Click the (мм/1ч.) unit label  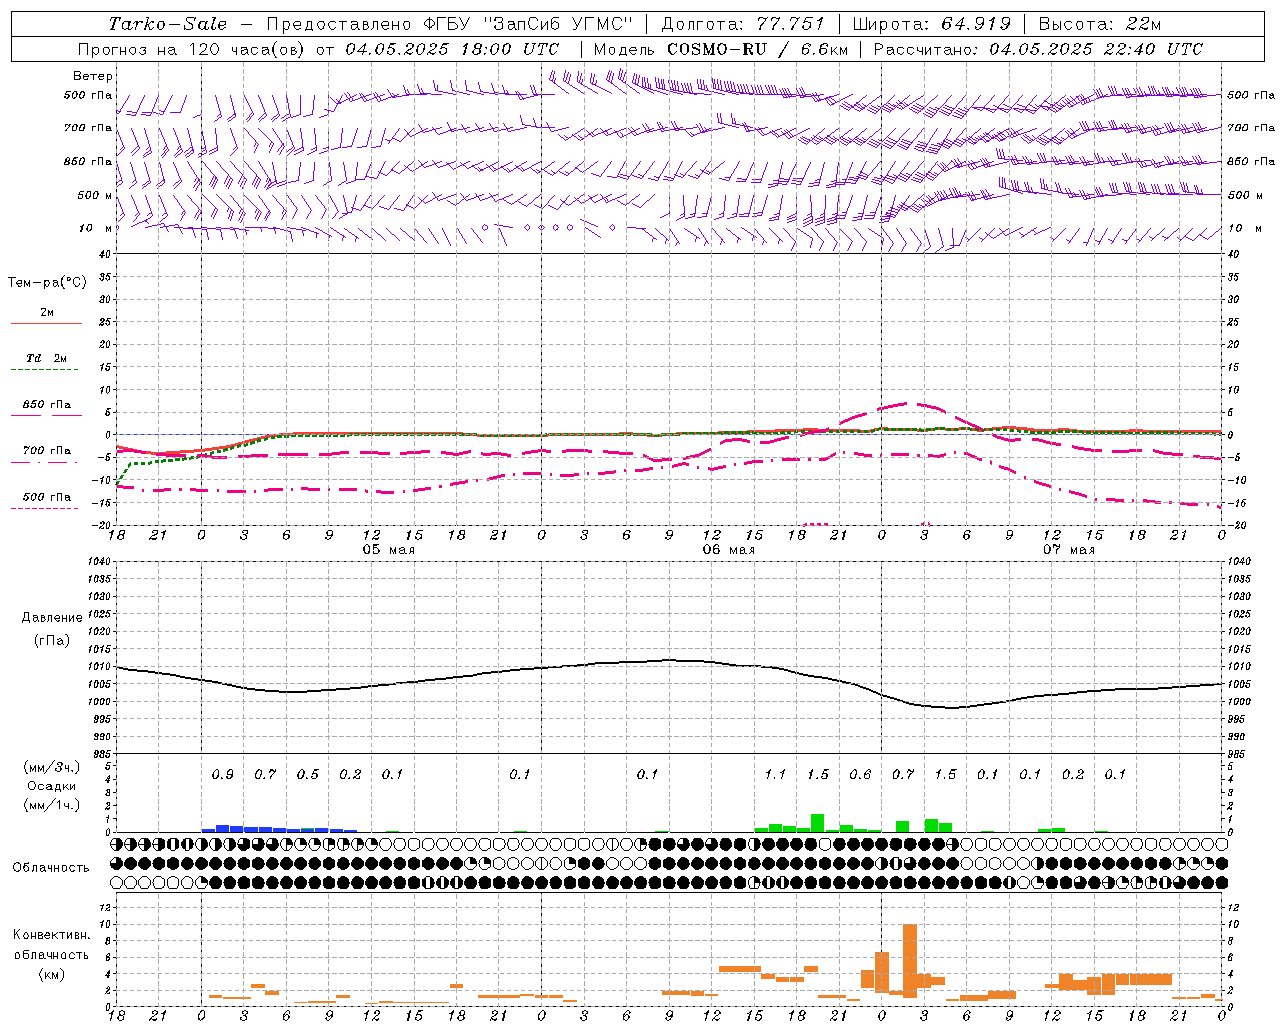(x=51, y=805)
